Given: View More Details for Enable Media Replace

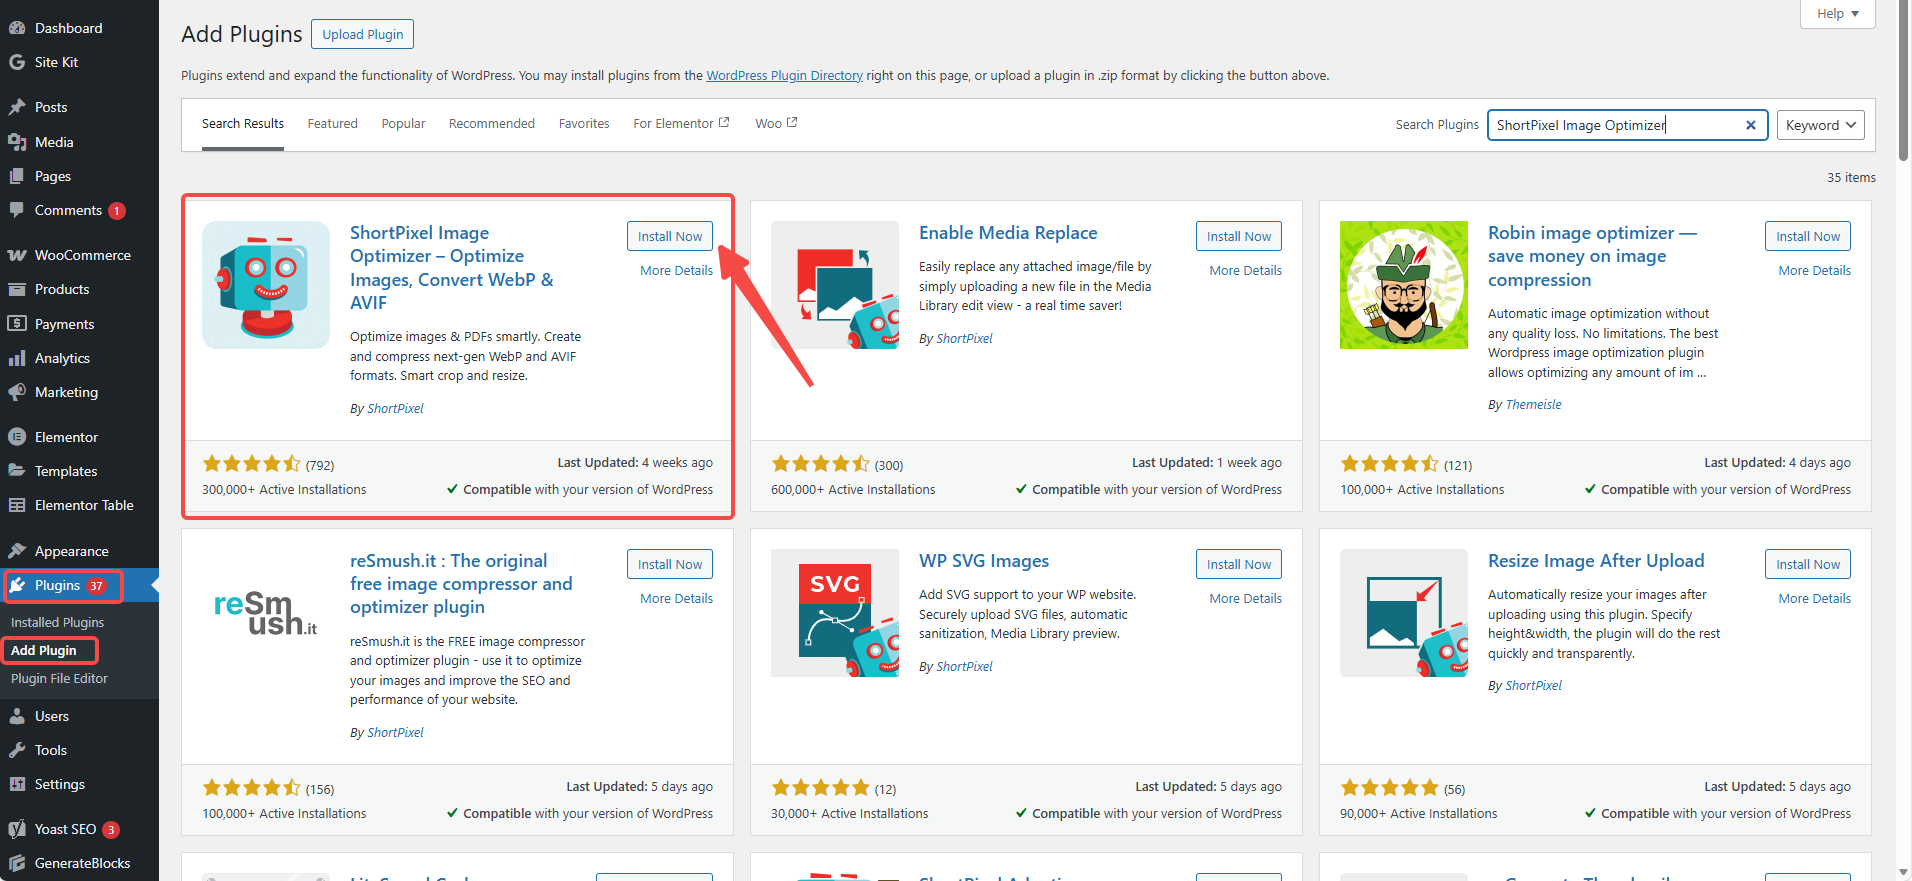Looking at the screenshot, I should pos(1245,271).
